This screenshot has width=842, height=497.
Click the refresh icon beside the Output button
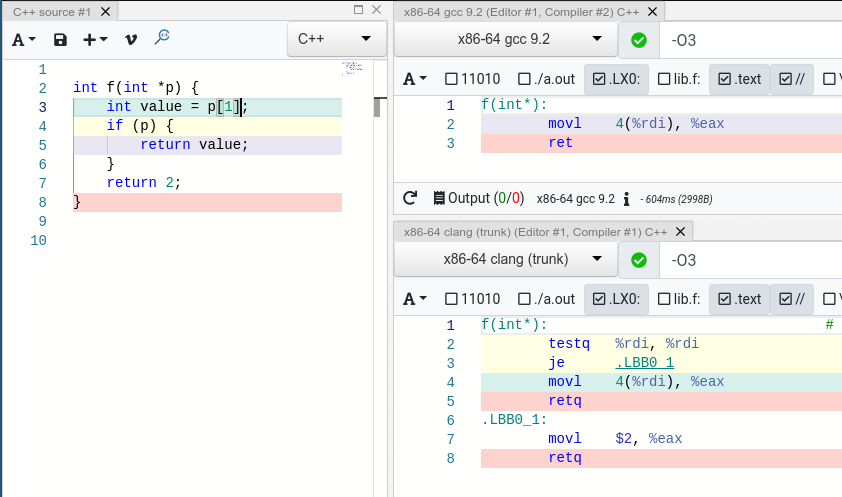410,198
